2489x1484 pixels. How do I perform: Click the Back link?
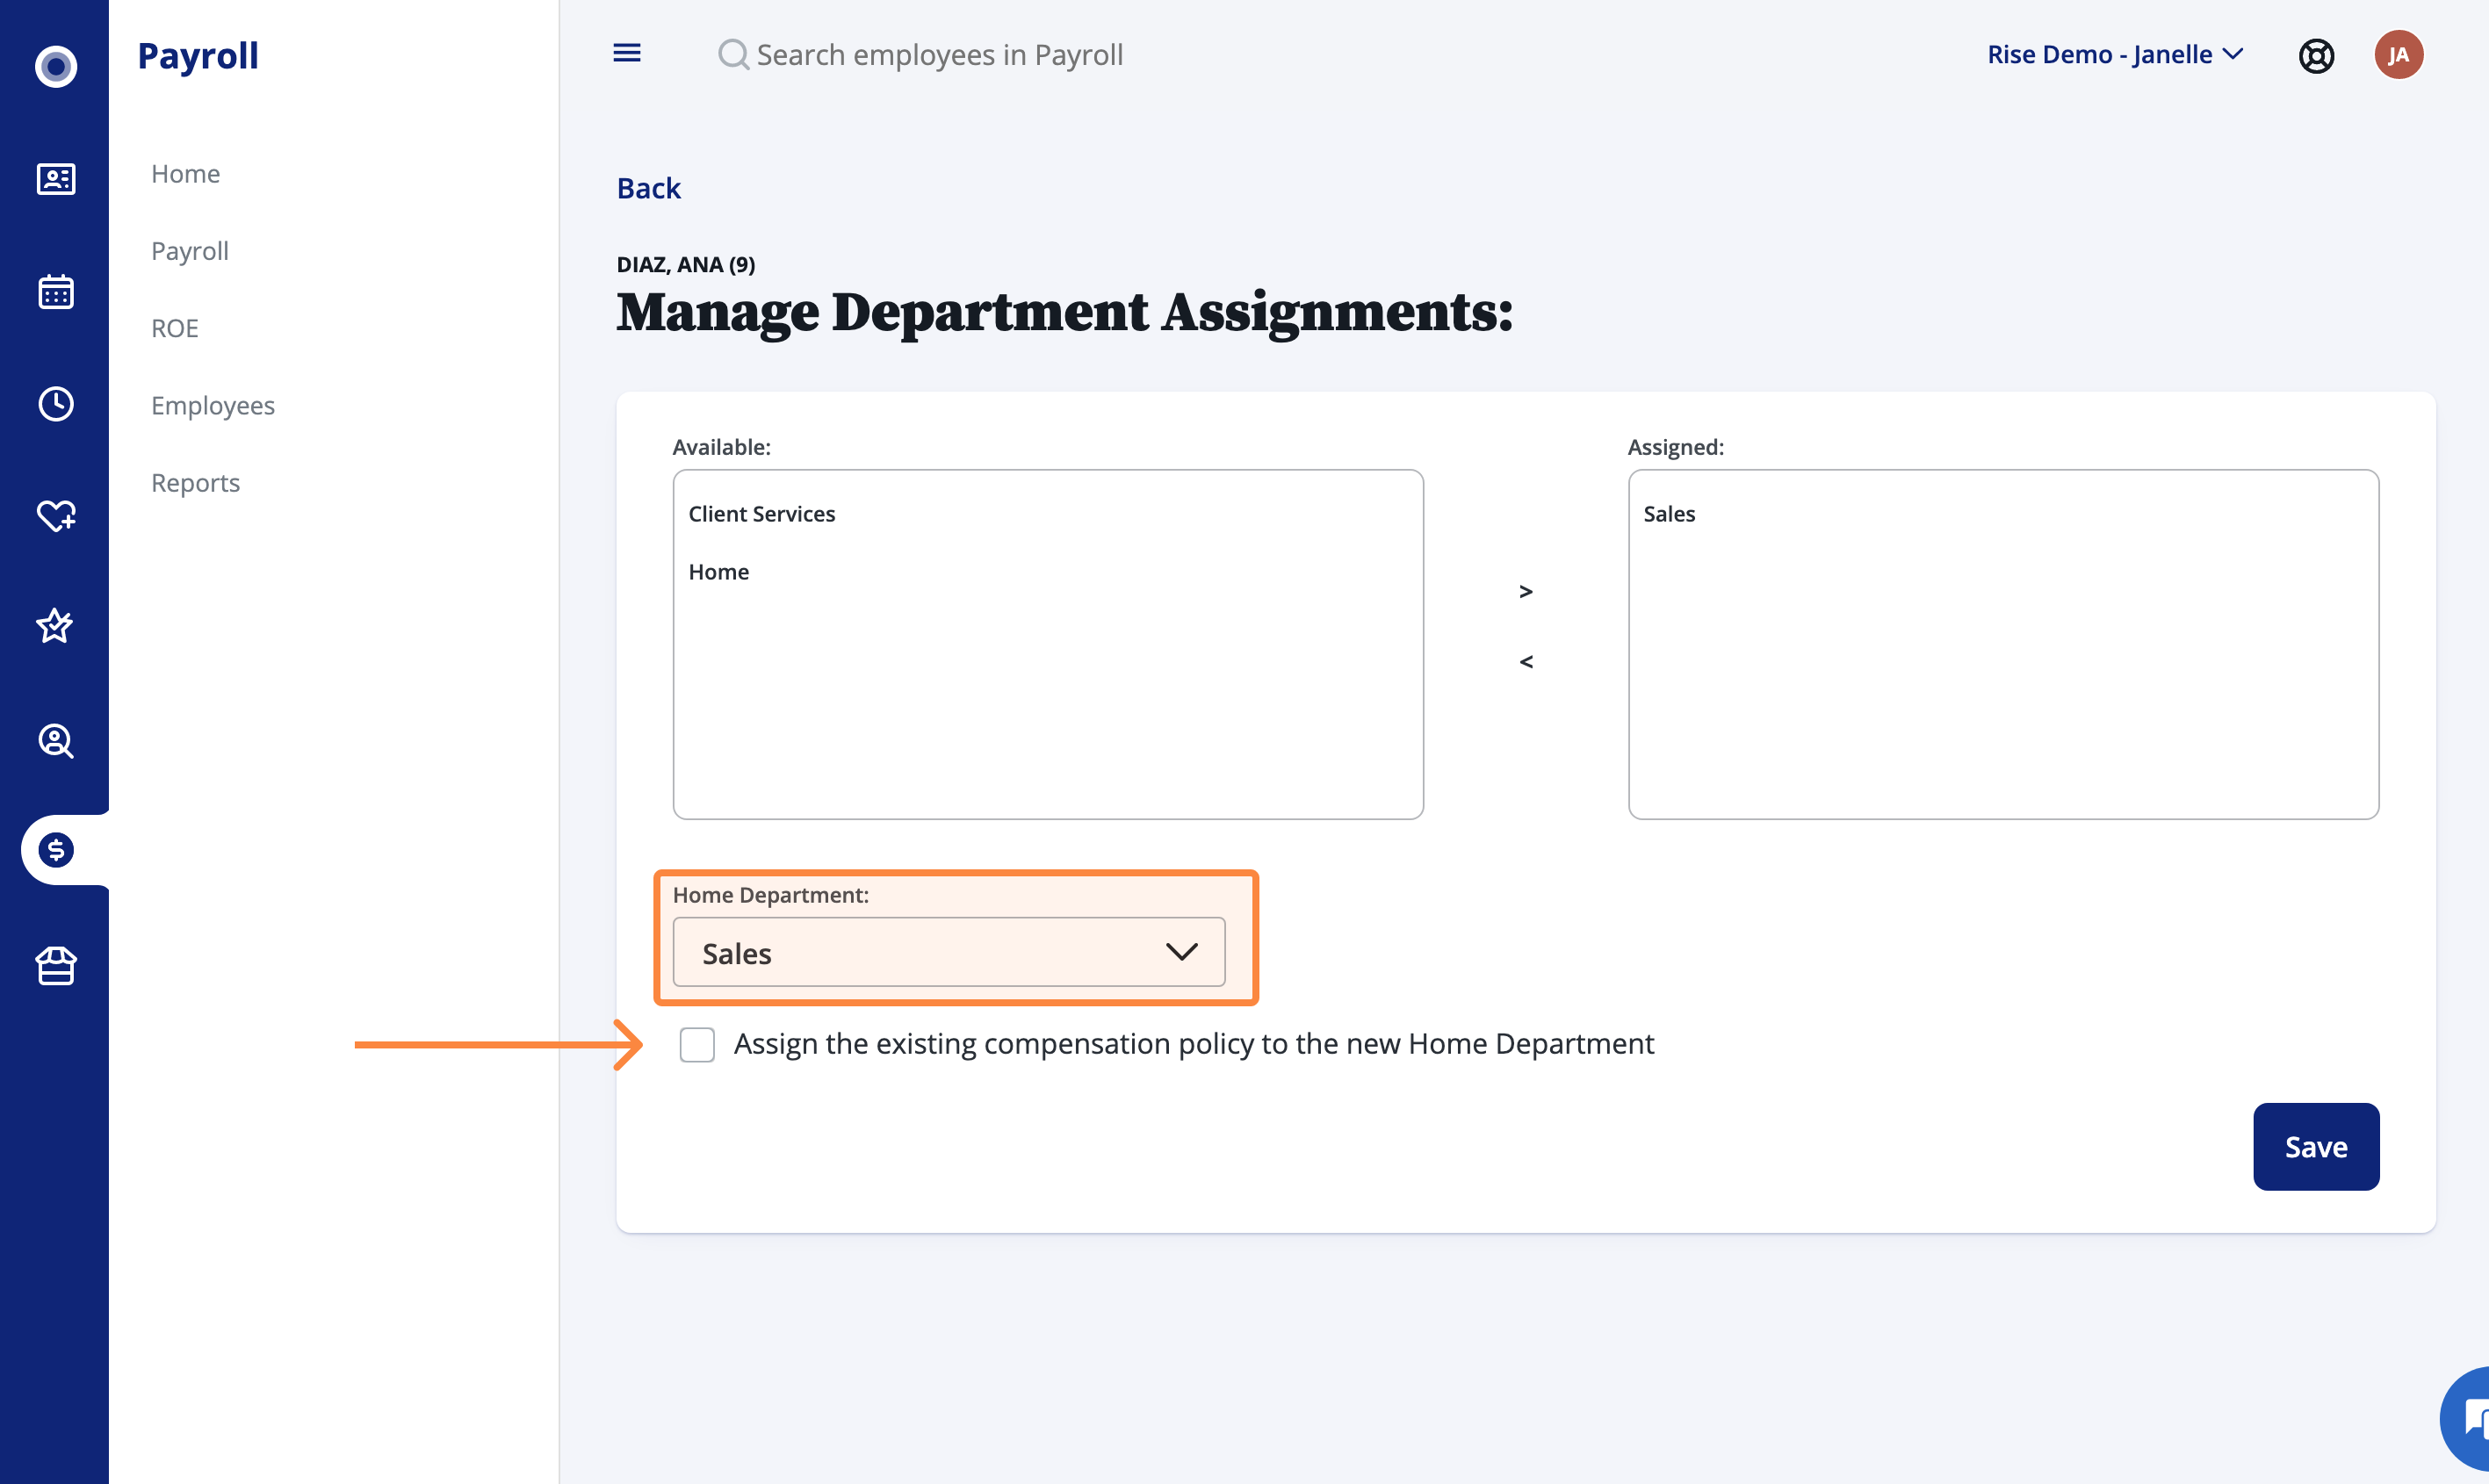[x=649, y=188]
